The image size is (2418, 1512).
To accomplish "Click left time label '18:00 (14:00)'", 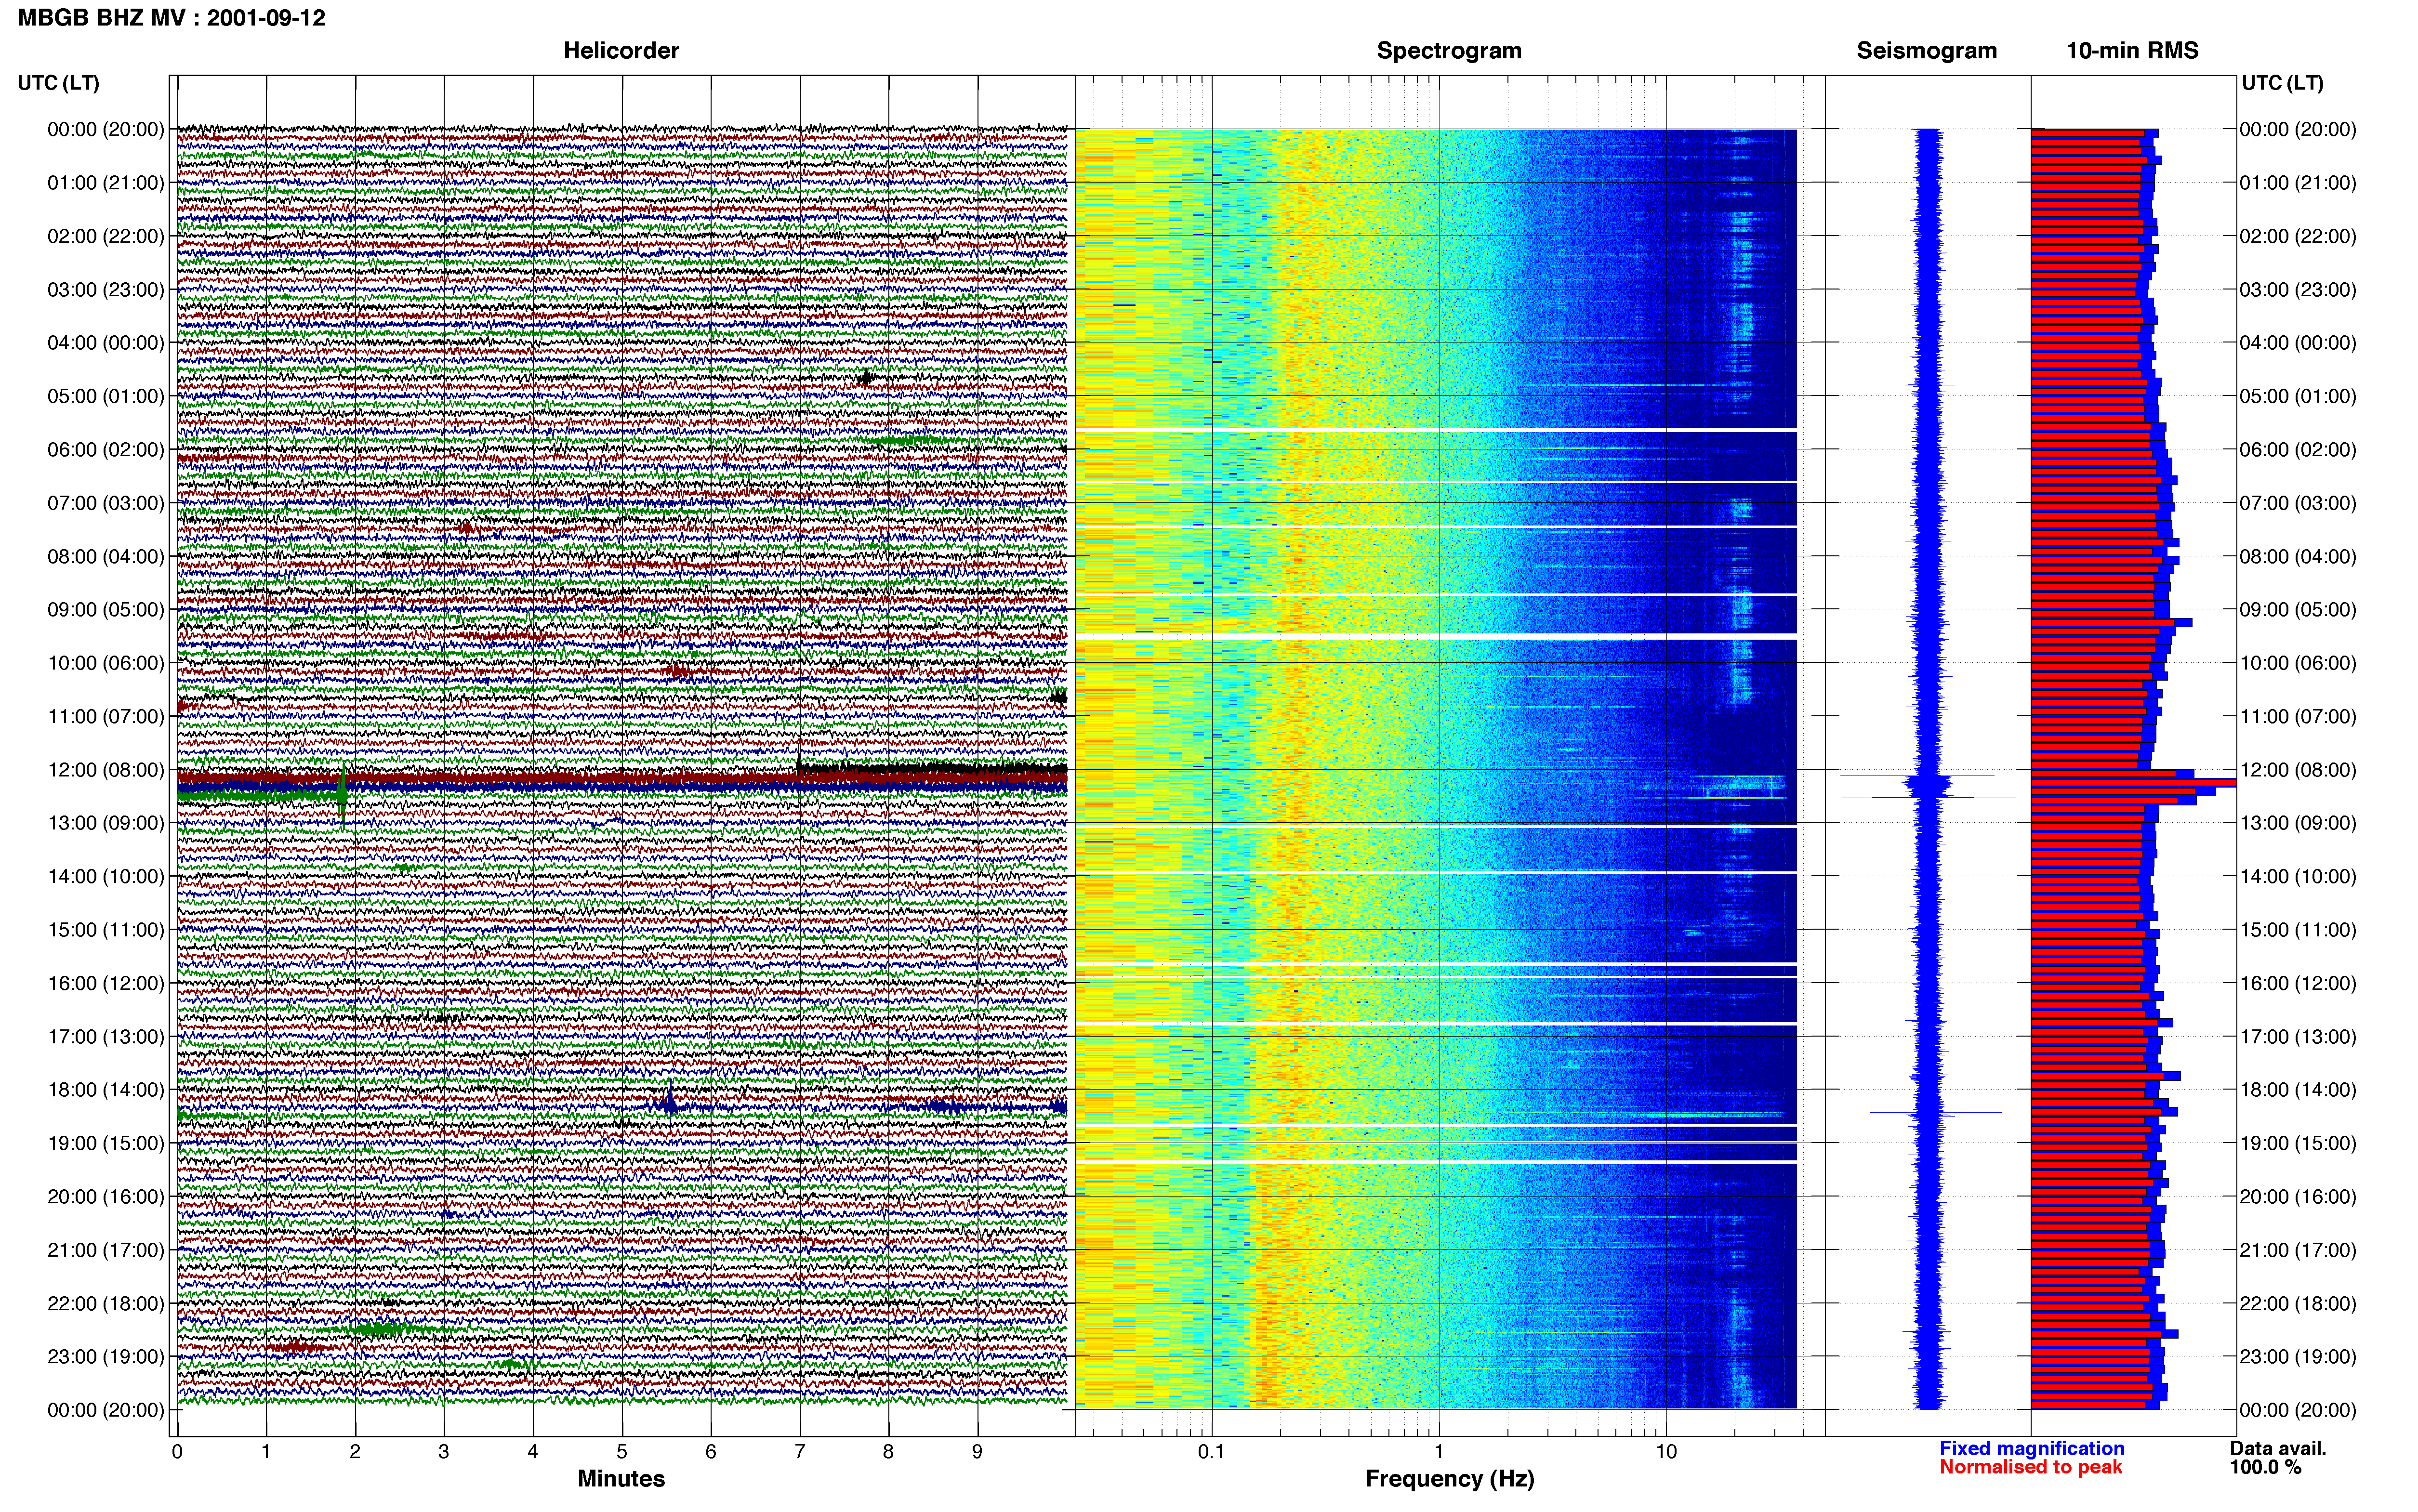I will tap(105, 1090).
